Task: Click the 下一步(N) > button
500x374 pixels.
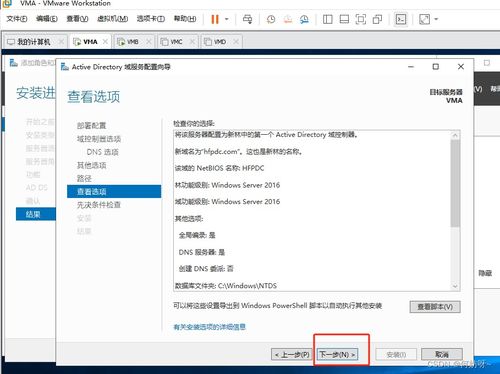Action: [337, 354]
